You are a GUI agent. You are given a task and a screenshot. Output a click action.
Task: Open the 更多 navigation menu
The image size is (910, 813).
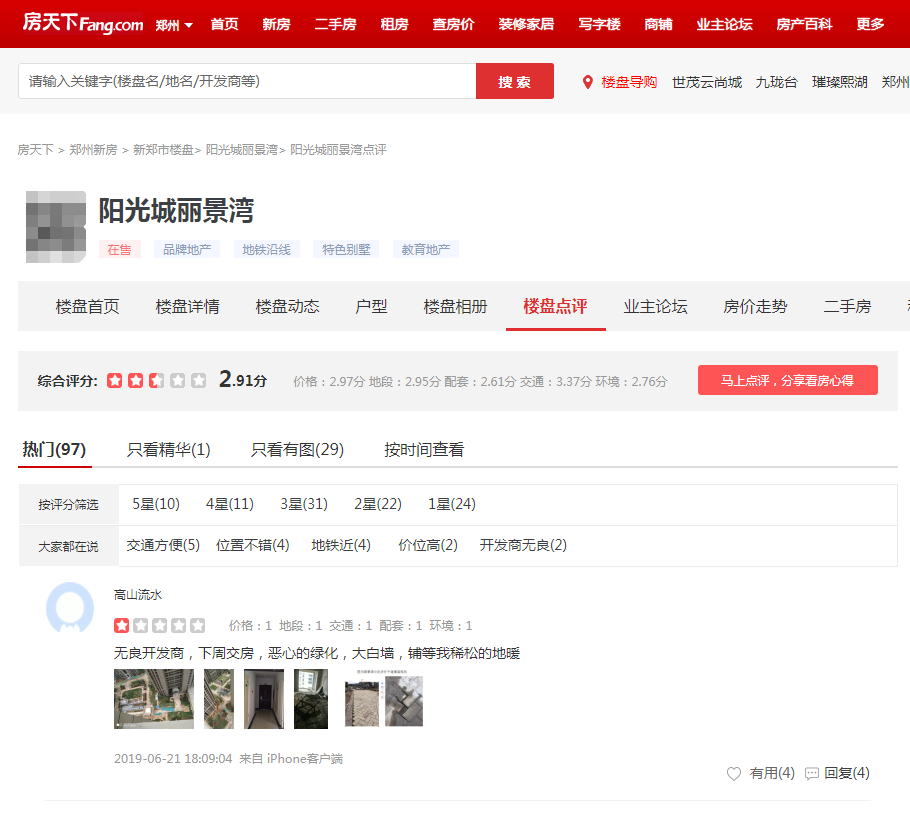(871, 24)
